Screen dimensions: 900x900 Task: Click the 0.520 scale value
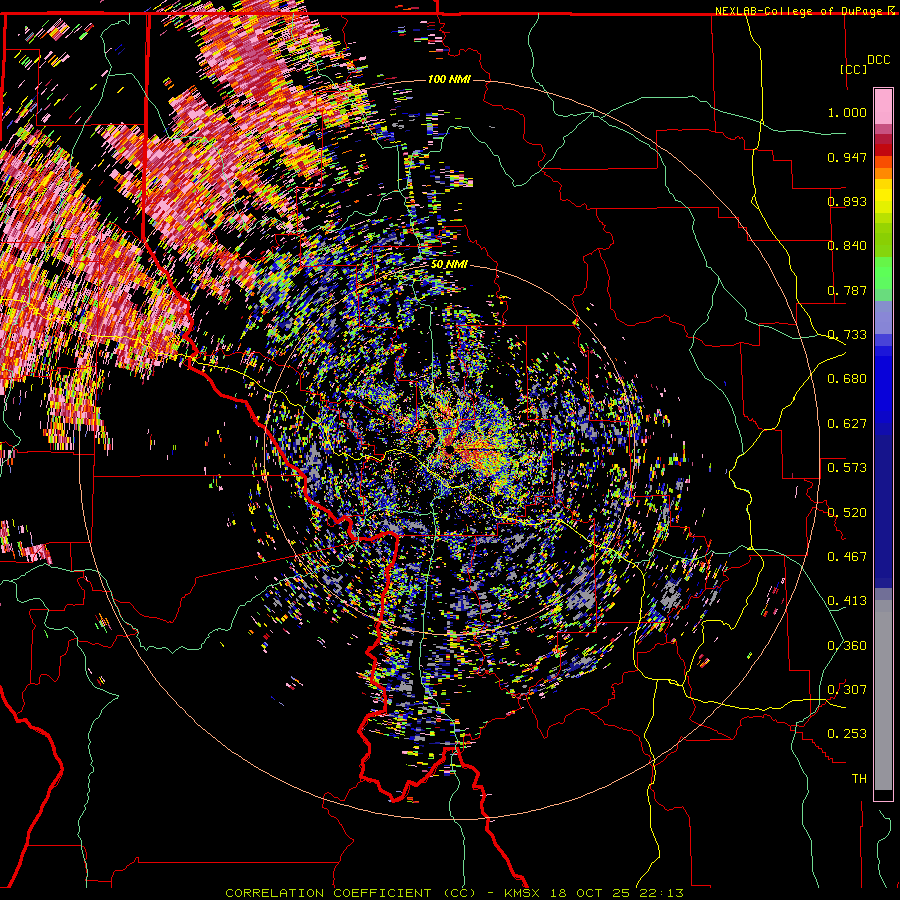(x=847, y=513)
